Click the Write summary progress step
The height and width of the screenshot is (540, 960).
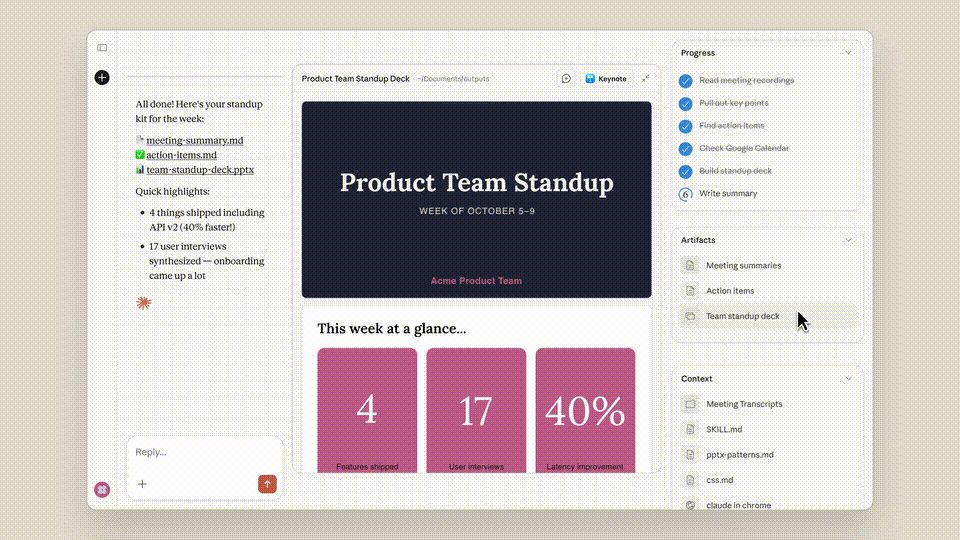tap(728, 194)
